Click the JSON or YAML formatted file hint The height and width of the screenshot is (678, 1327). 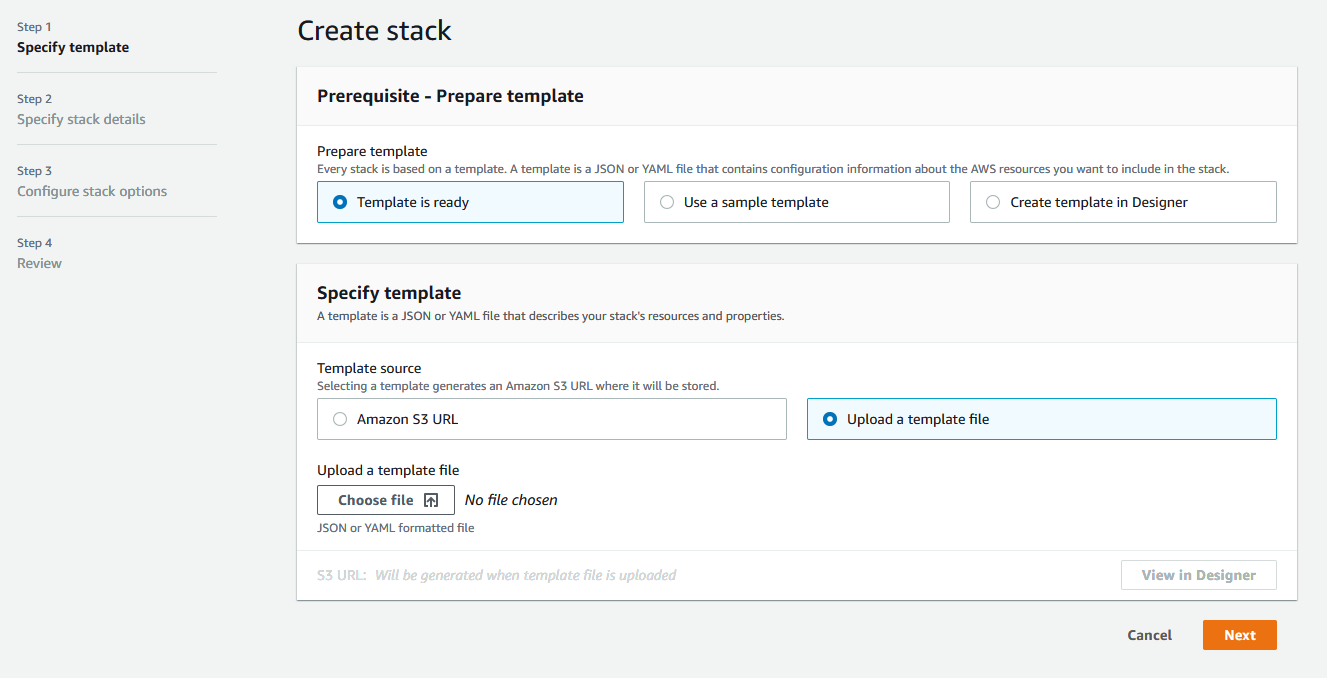[x=396, y=528]
